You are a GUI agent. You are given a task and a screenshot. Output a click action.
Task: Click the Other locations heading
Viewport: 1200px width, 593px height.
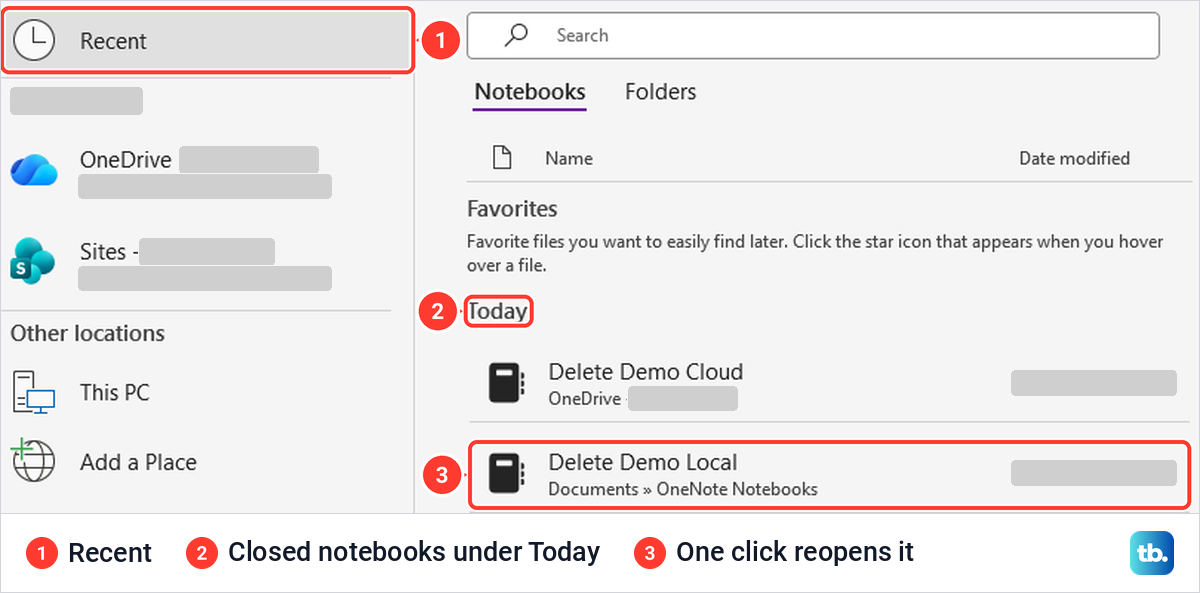coord(88,333)
